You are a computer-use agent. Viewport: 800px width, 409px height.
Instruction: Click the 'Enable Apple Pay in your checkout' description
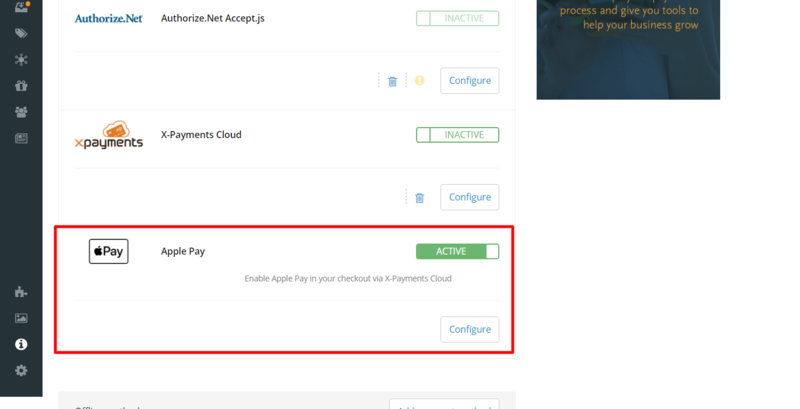[348, 278]
